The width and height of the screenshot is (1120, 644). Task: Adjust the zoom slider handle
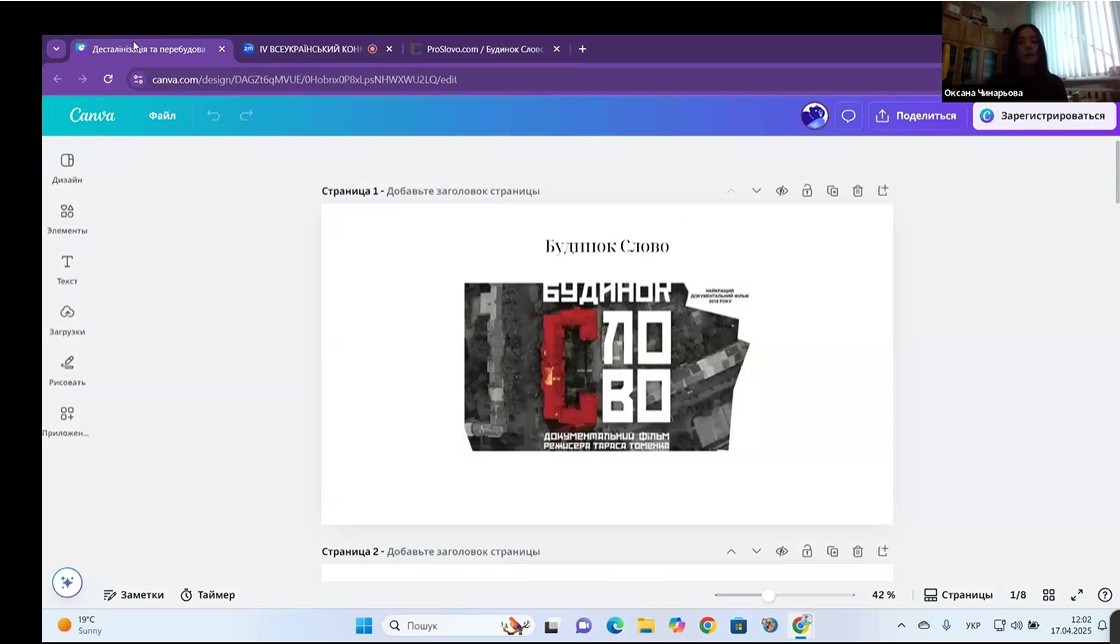pyautogui.click(x=769, y=595)
